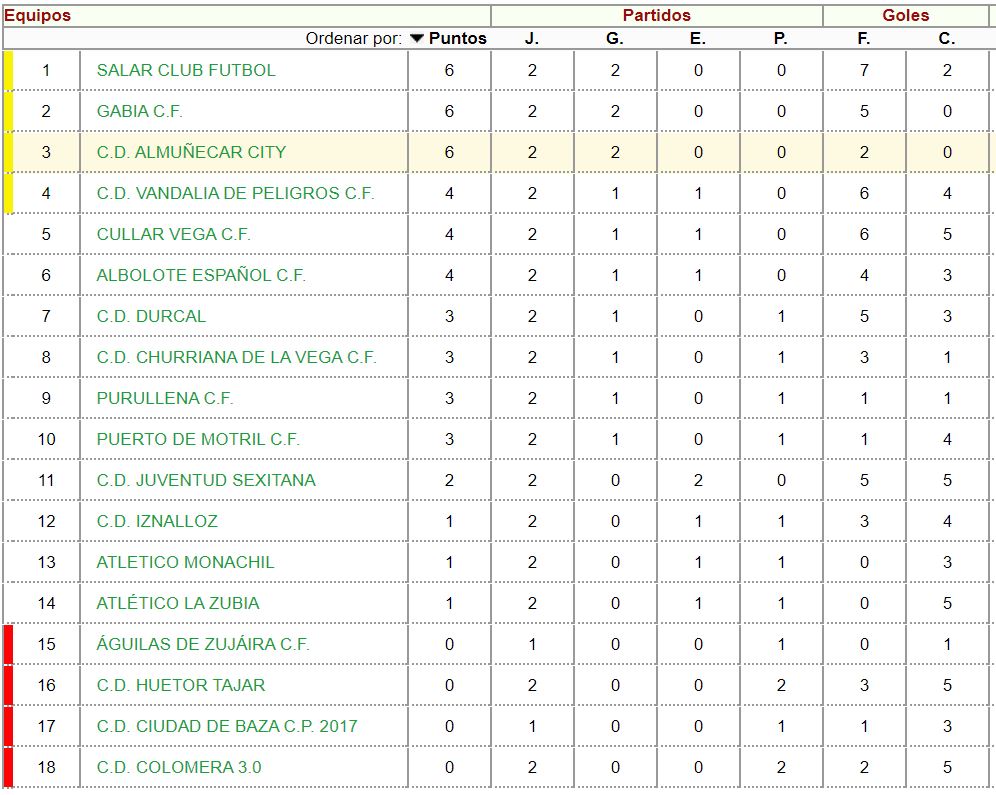The width and height of the screenshot is (996, 795).
Task: Sort by G. wins column header
Action: (615, 39)
